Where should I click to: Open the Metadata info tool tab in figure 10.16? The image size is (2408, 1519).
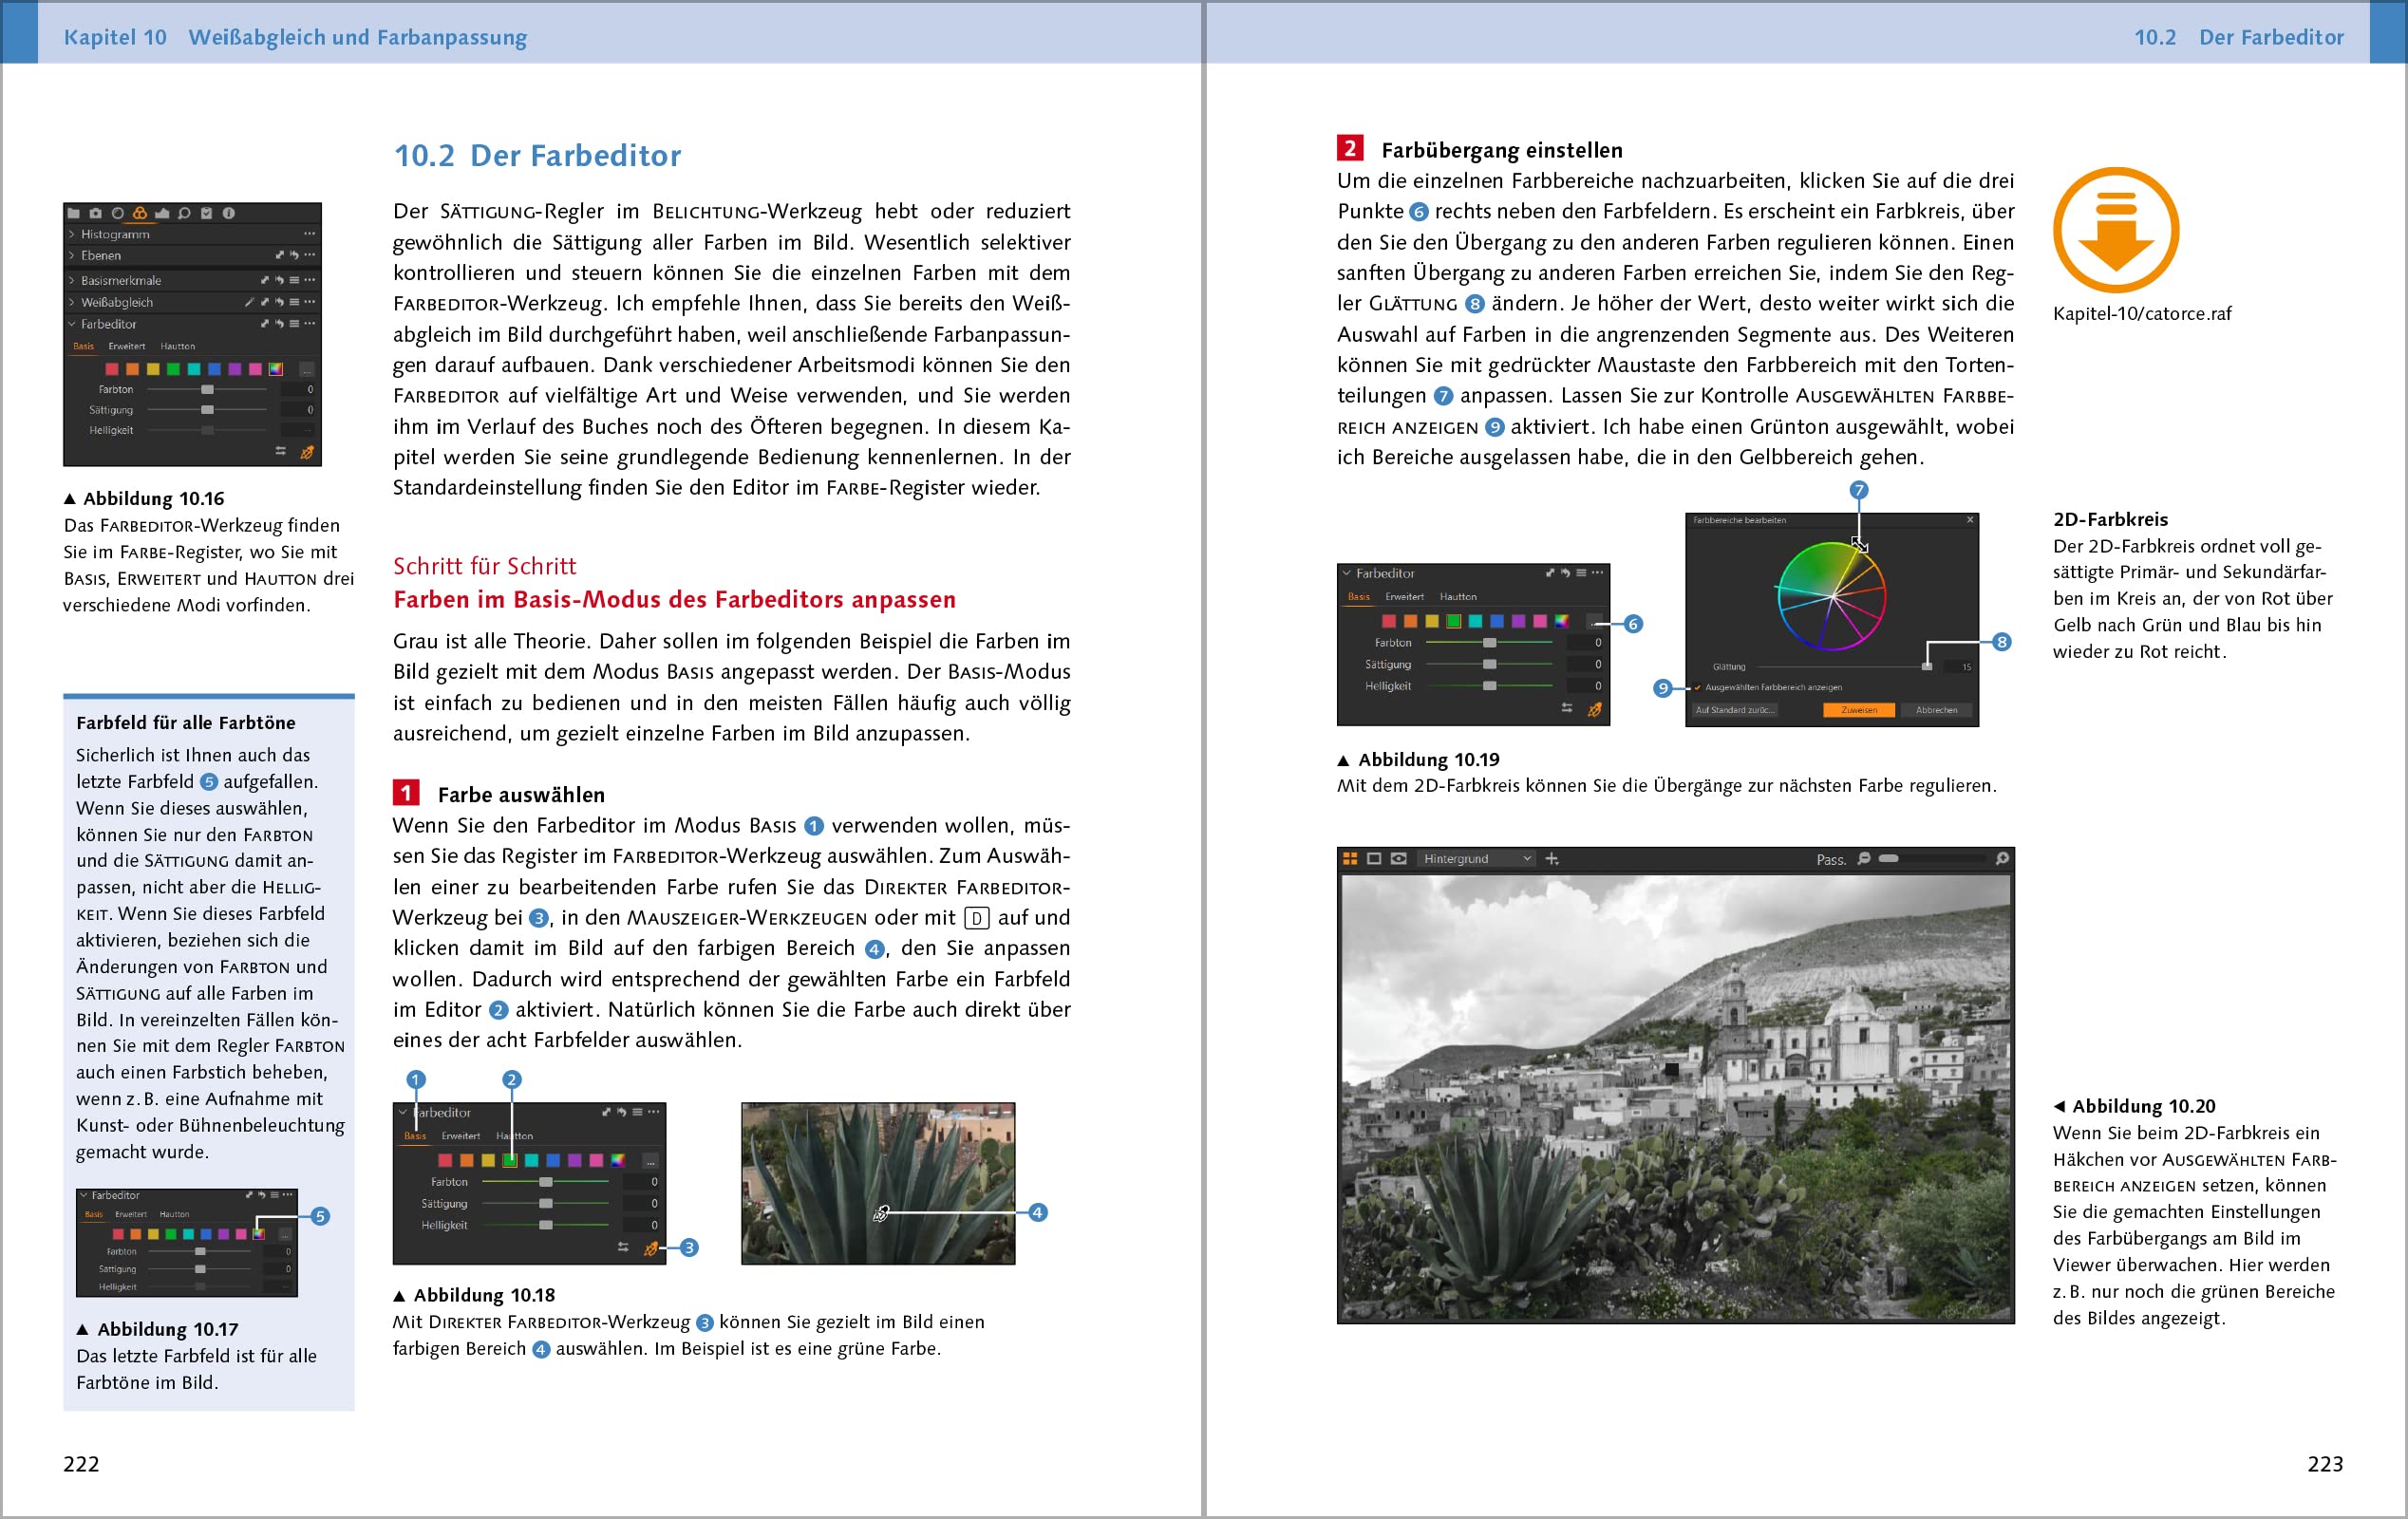point(228,213)
